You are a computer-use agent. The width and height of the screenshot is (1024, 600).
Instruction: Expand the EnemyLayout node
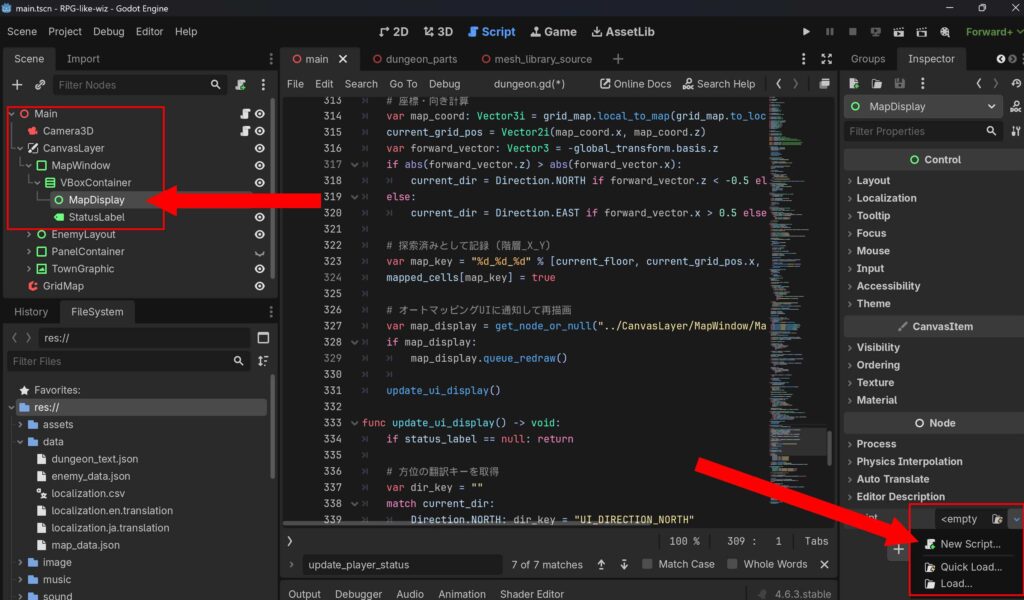[29, 234]
